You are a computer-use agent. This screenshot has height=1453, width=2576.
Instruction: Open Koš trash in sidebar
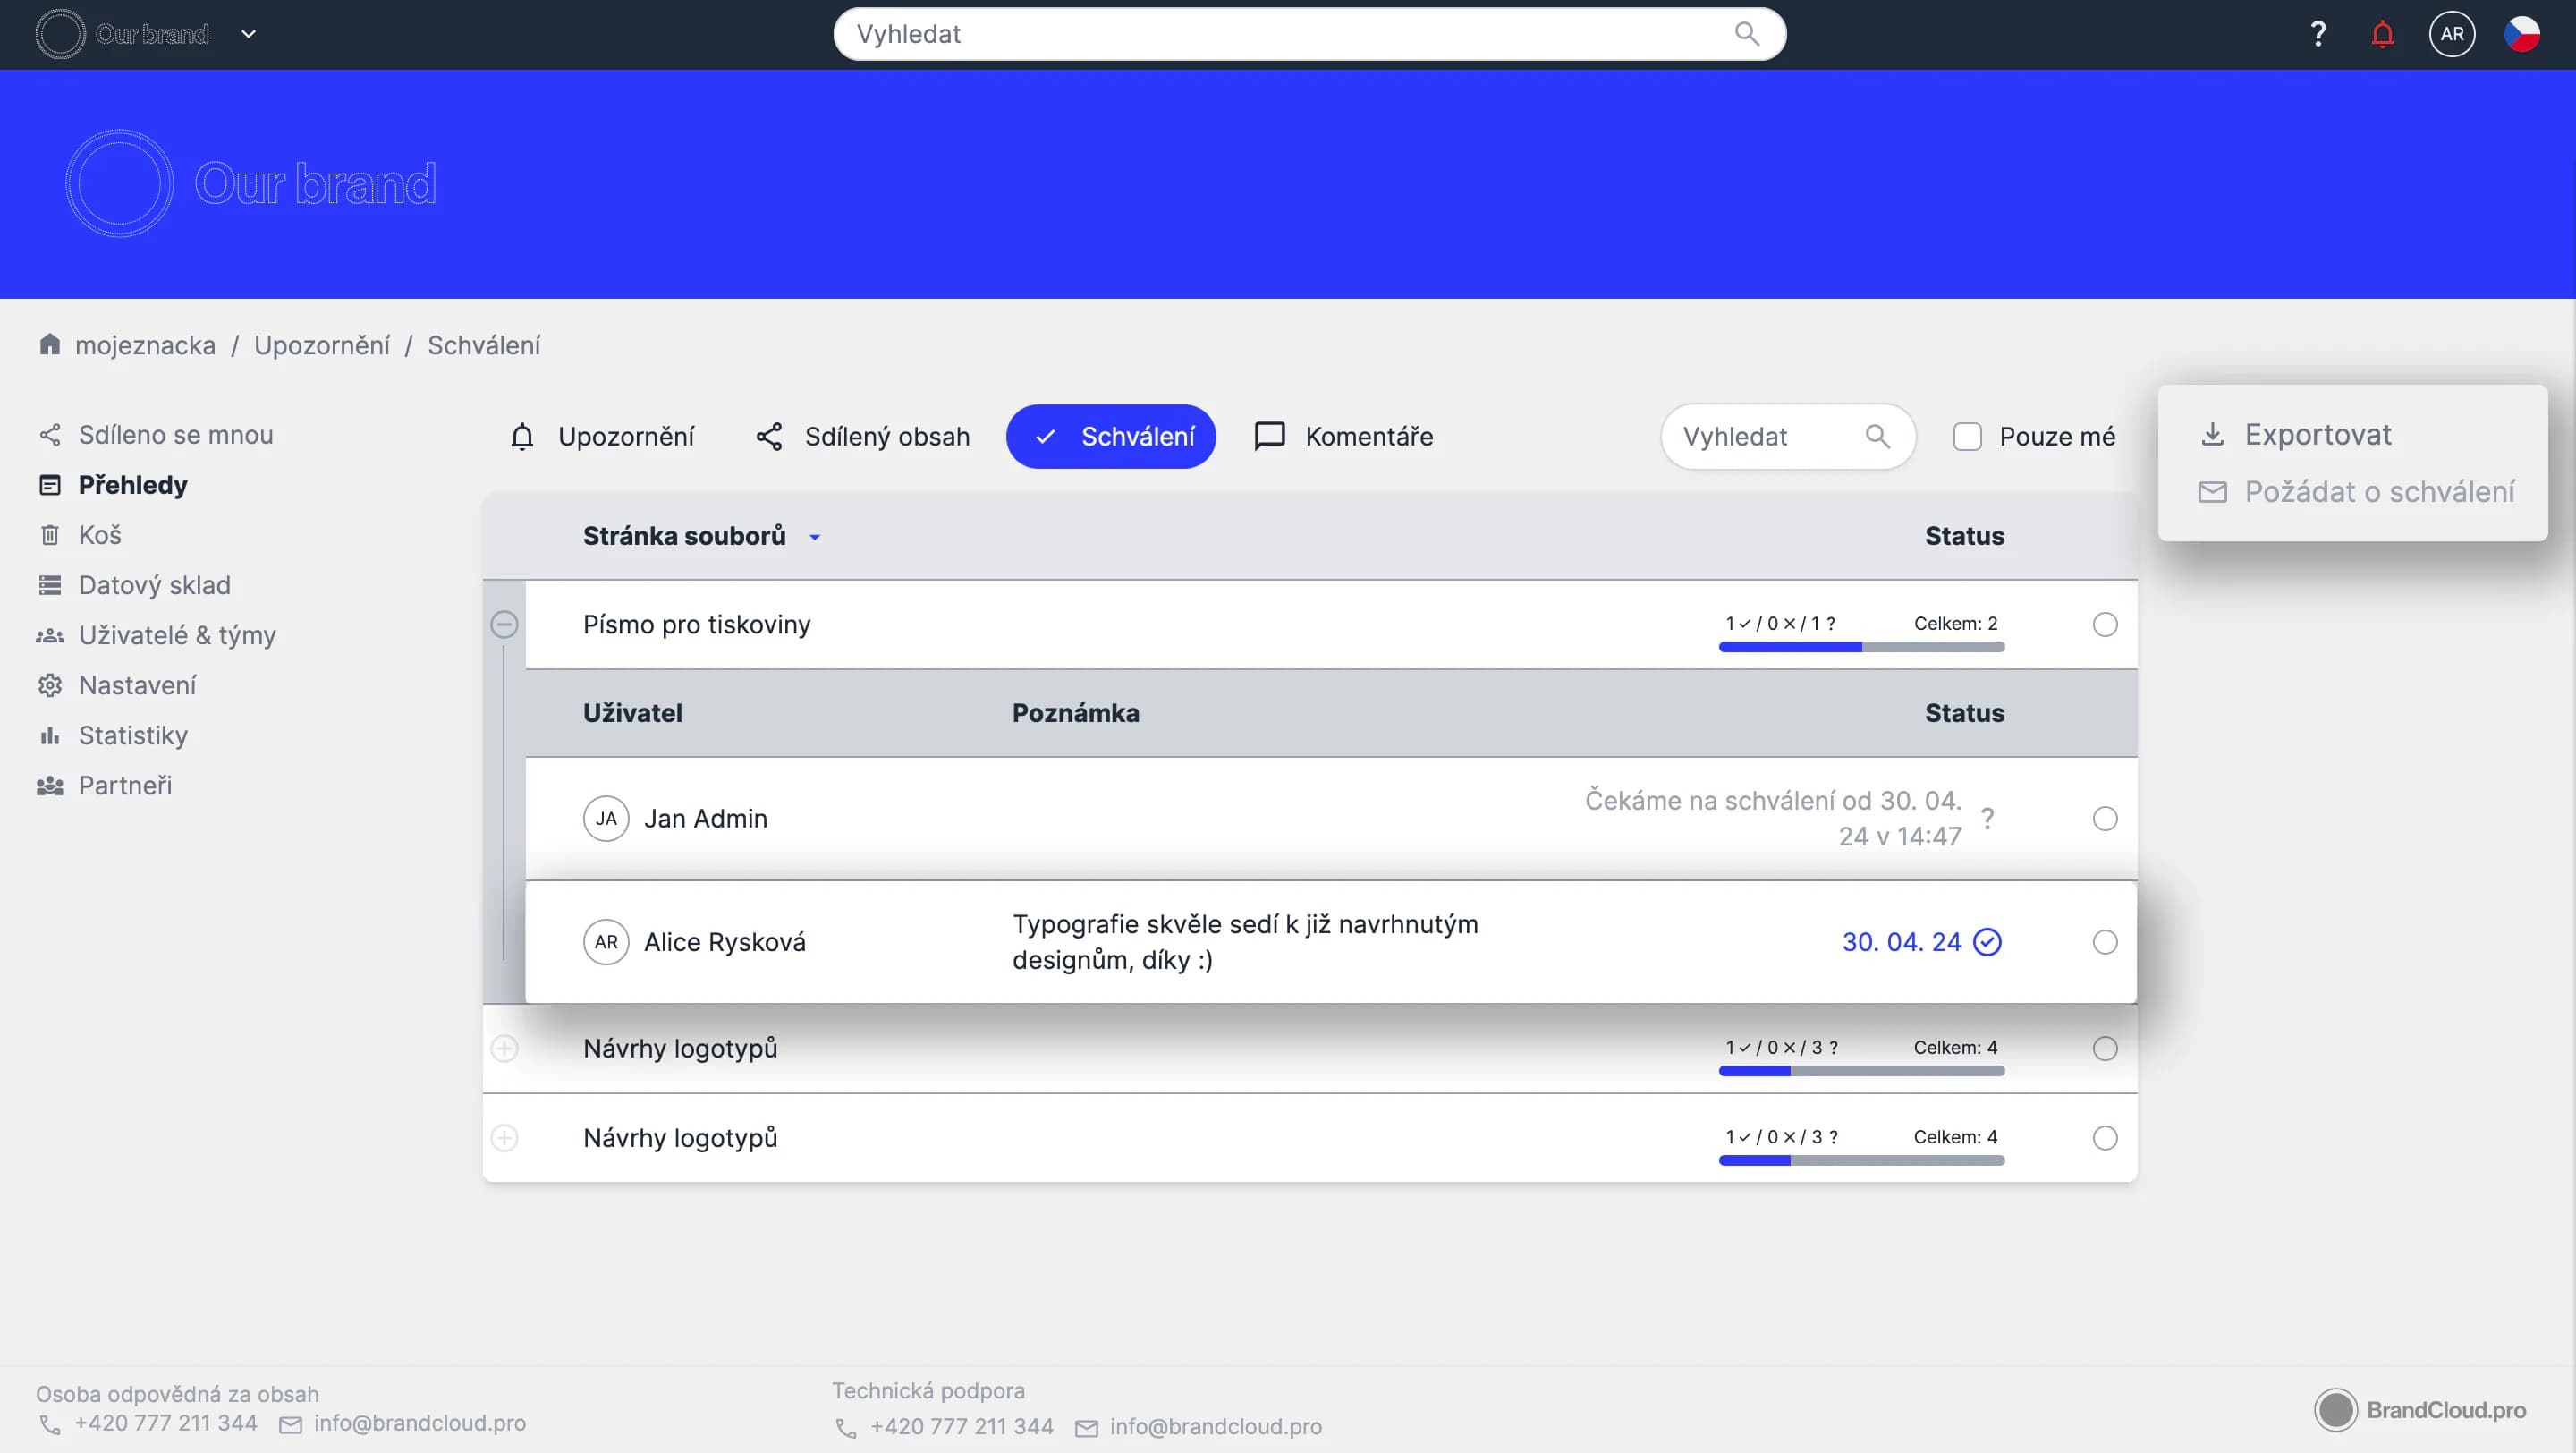(99, 535)
